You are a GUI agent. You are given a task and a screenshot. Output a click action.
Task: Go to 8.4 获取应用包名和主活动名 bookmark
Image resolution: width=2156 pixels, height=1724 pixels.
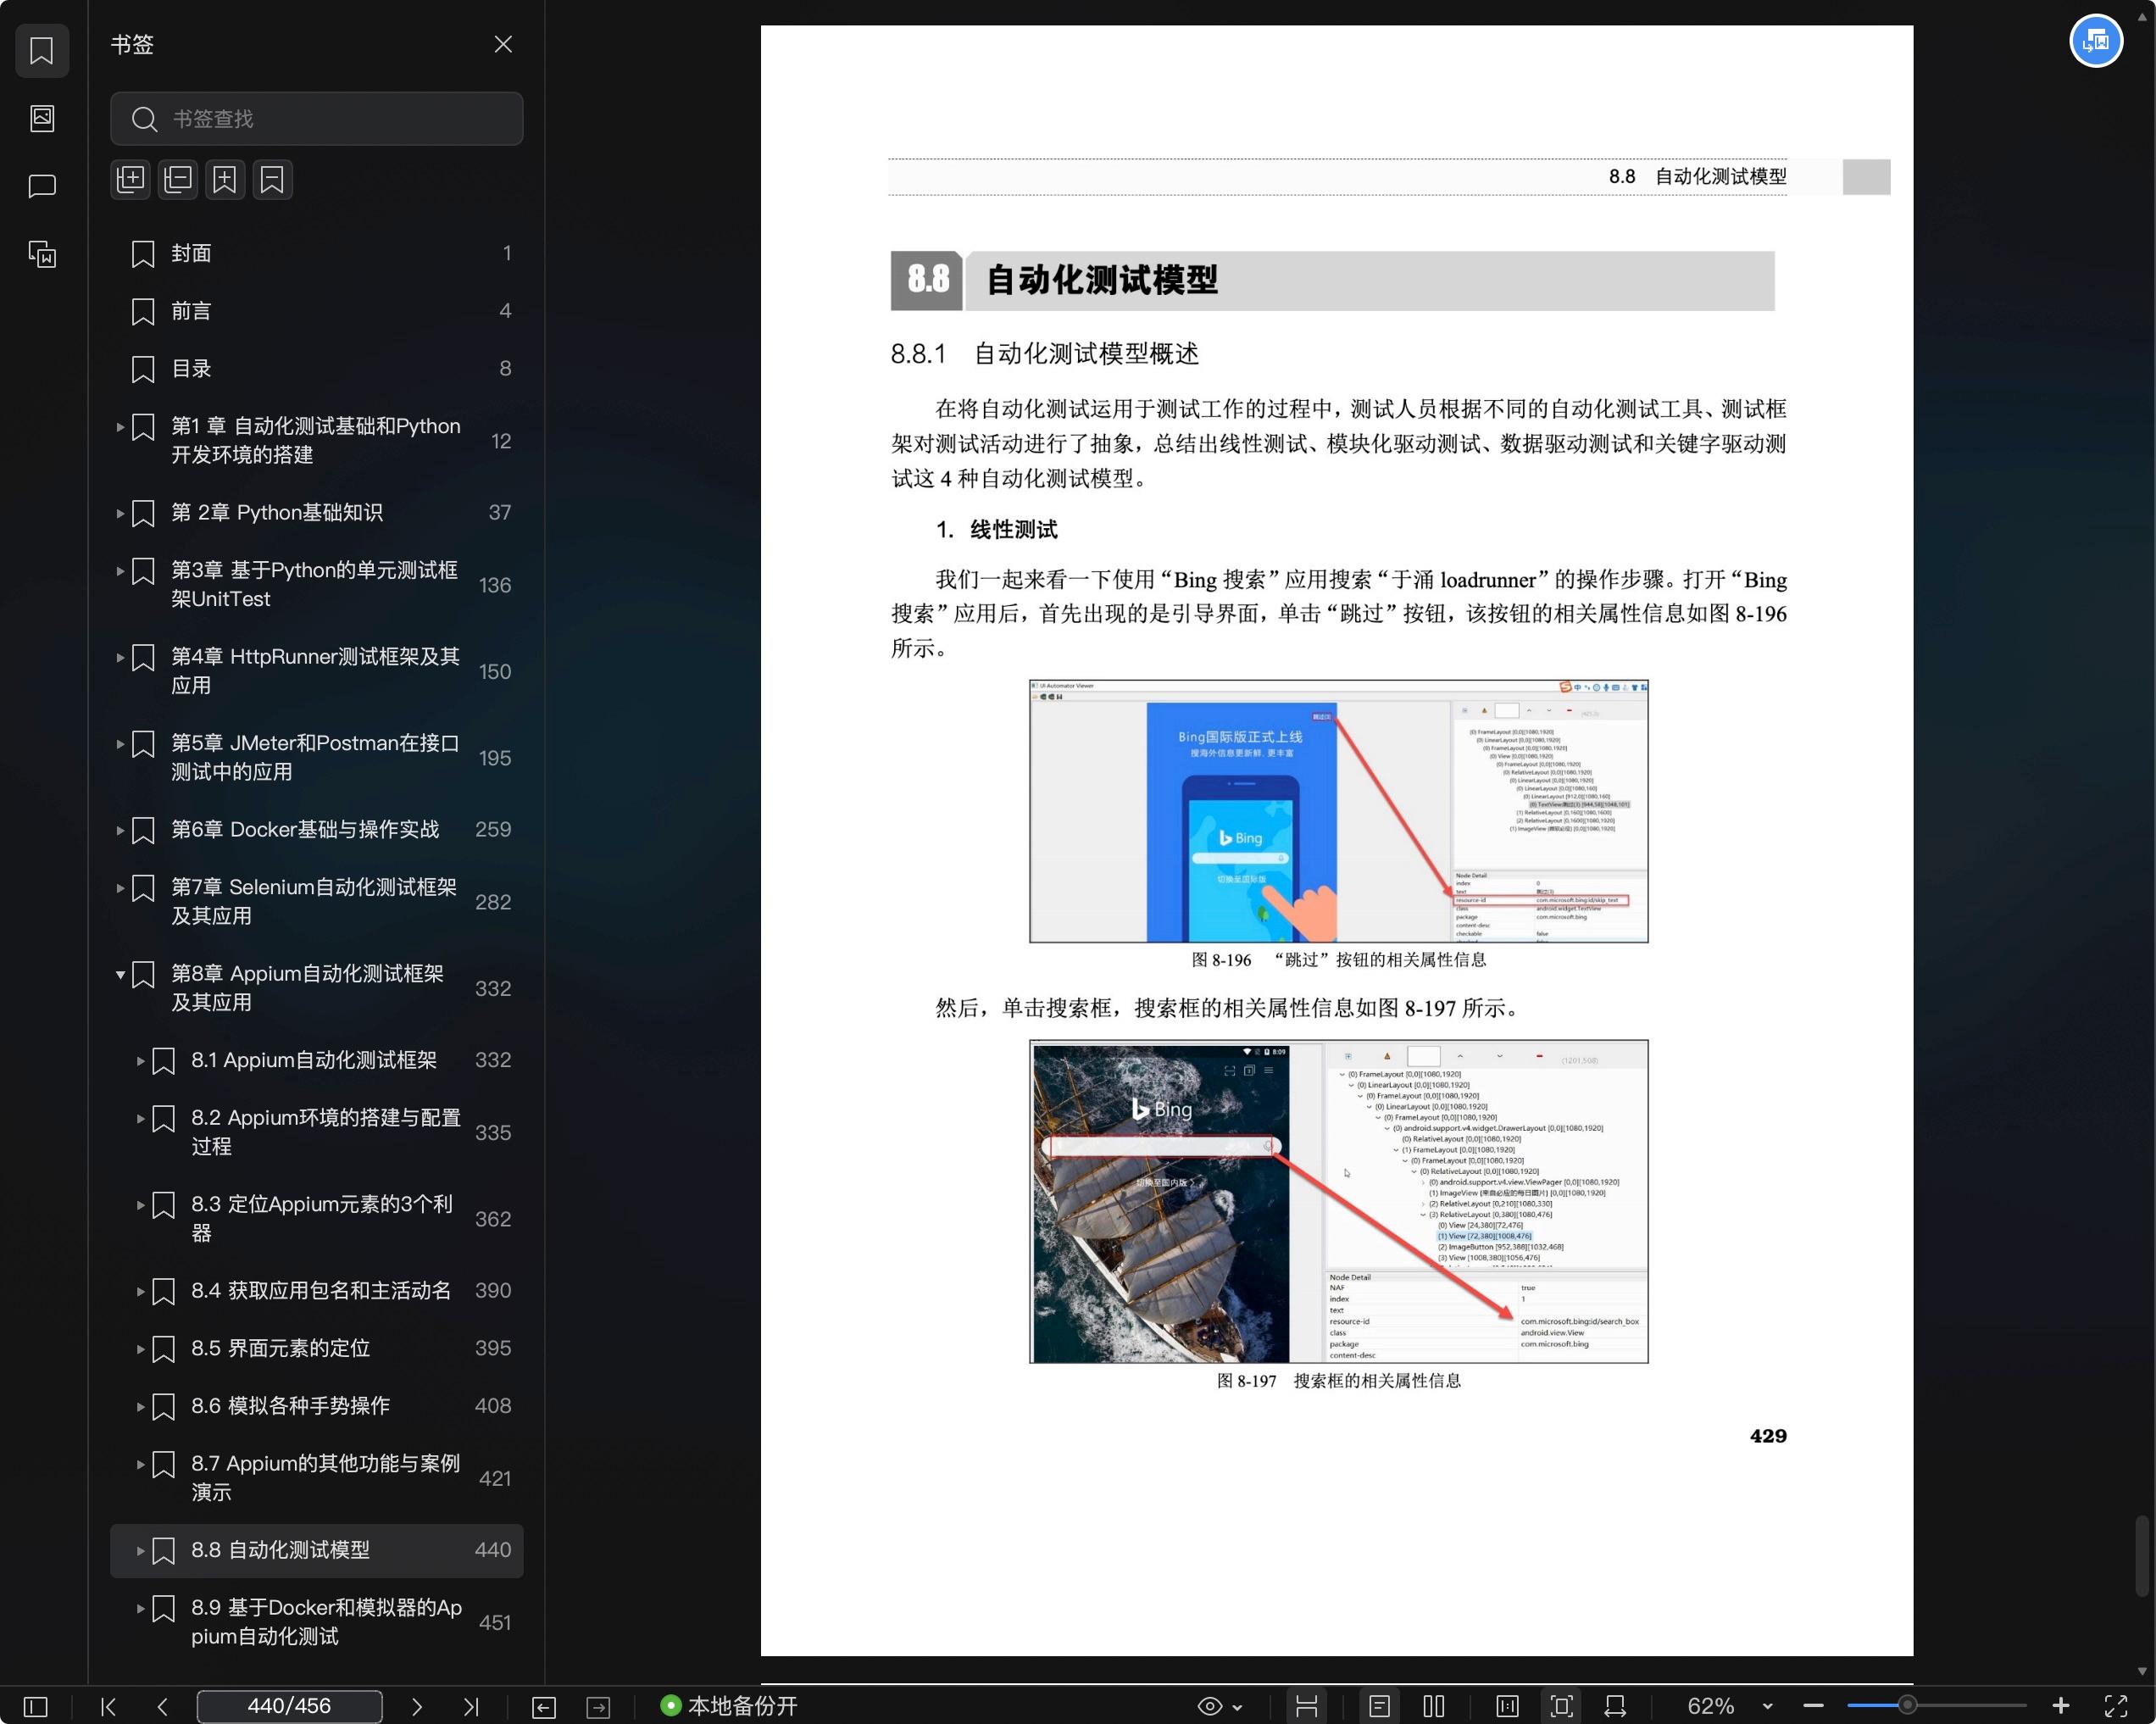coord(316,1291)
